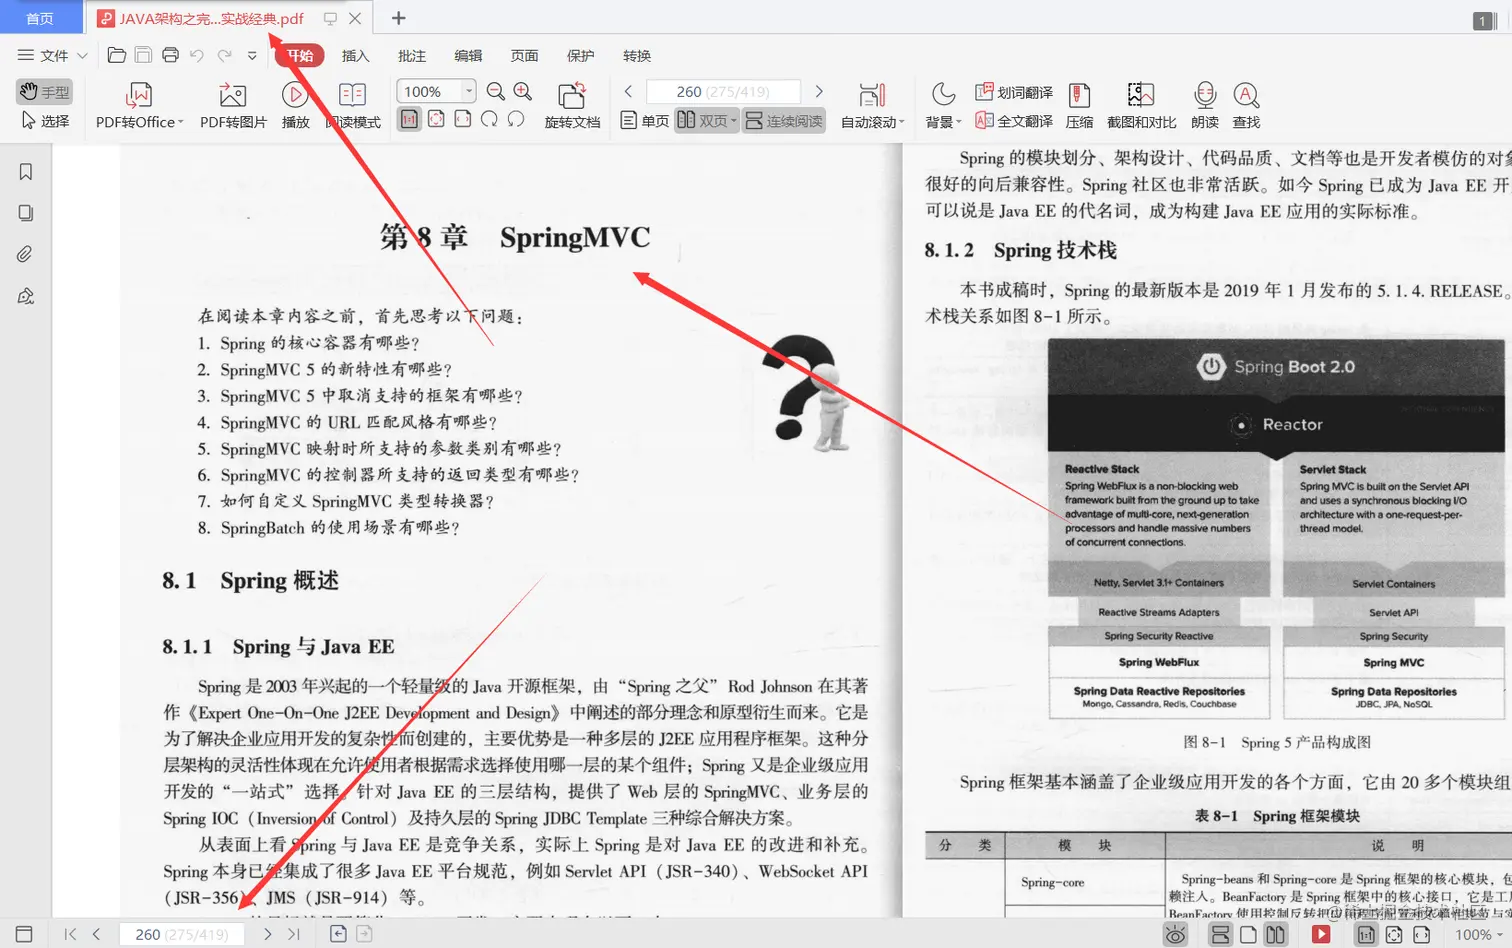Open the bookmarks panel in left sidebar
1512x948 pixels.
[x=25, y=171]
